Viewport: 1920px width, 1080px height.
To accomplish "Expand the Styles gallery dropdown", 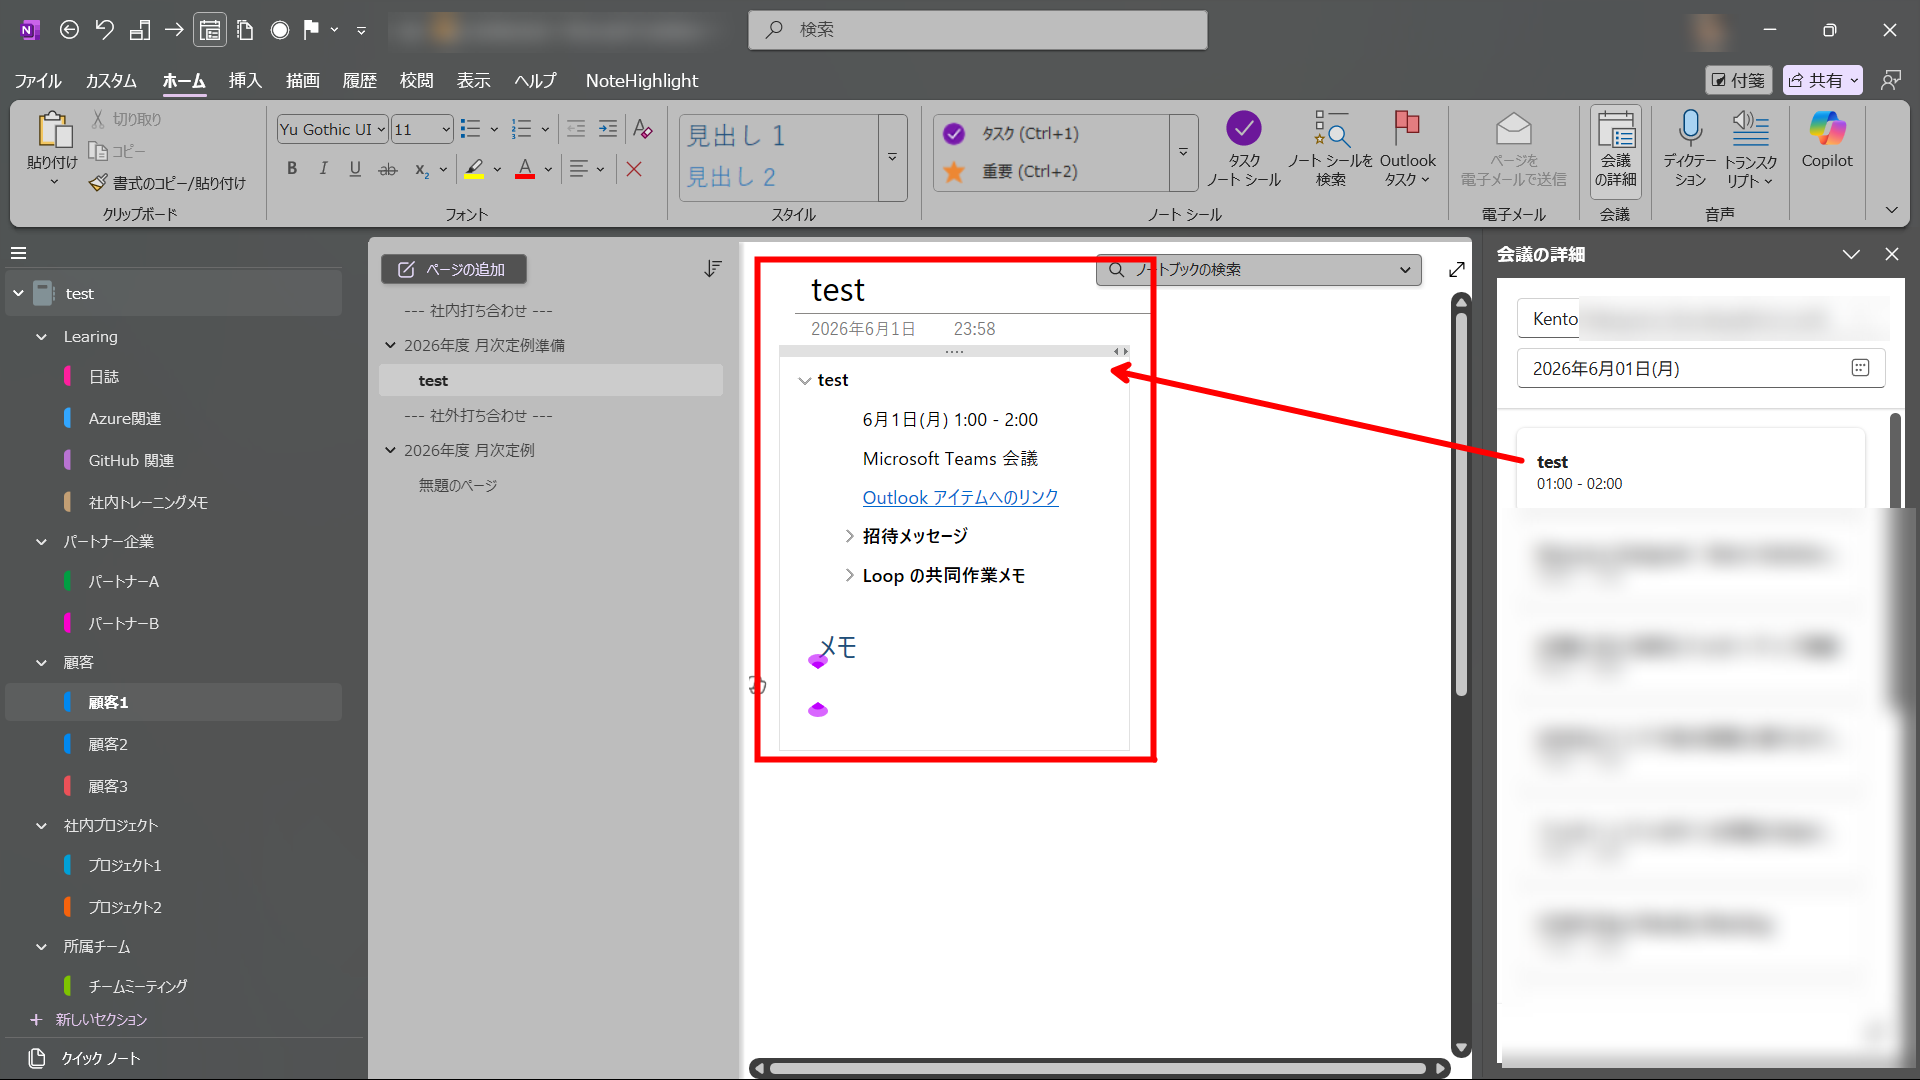I will click(x=892, y=157).
